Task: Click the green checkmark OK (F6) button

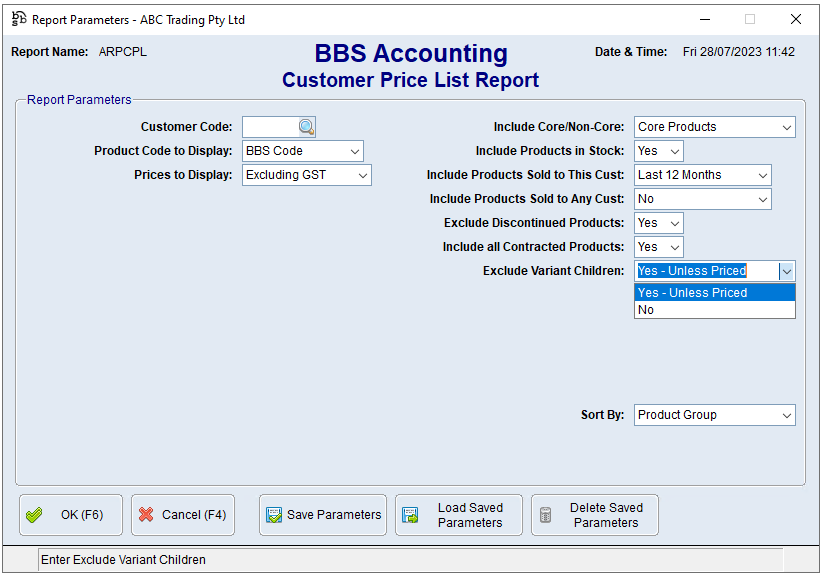Action: (70, 515)
